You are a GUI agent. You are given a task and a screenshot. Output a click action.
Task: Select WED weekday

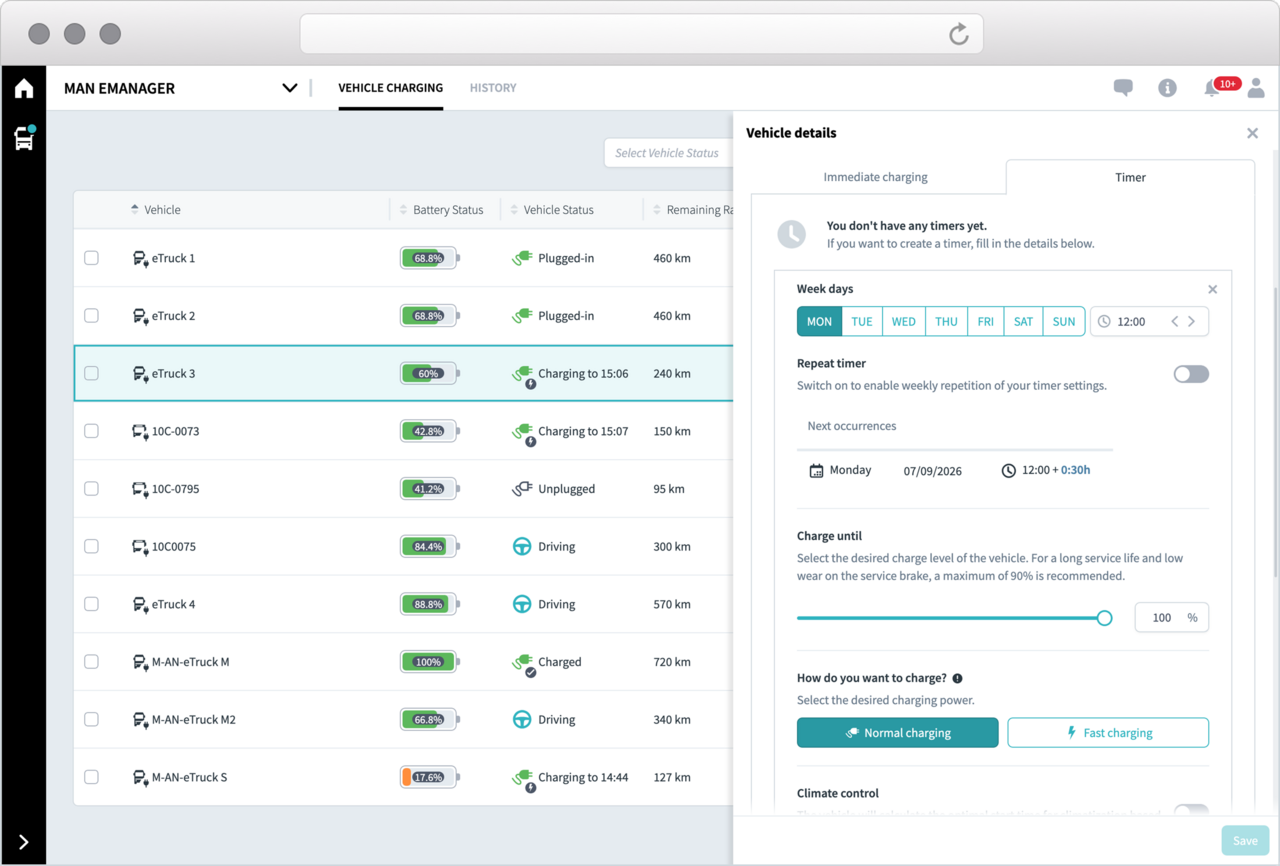904,321
